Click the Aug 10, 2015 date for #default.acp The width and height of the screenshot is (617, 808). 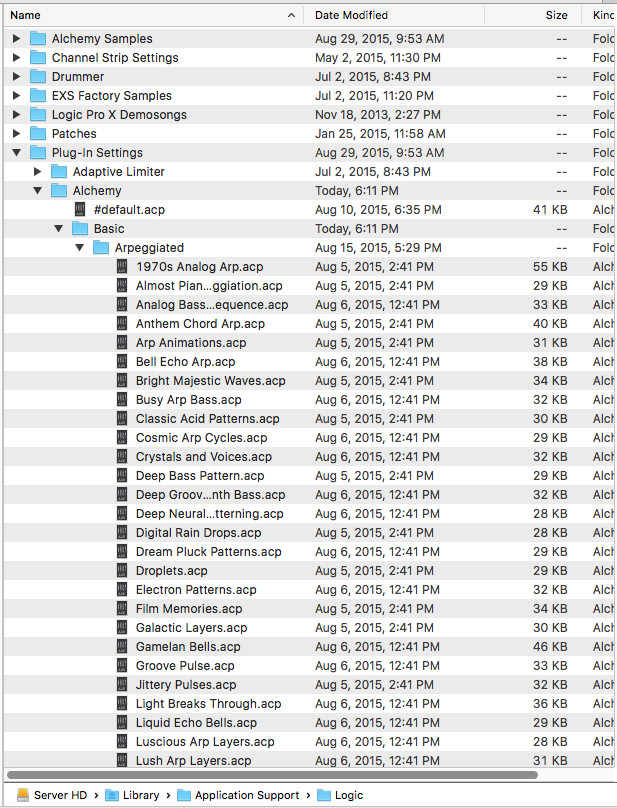pos(378,210)
